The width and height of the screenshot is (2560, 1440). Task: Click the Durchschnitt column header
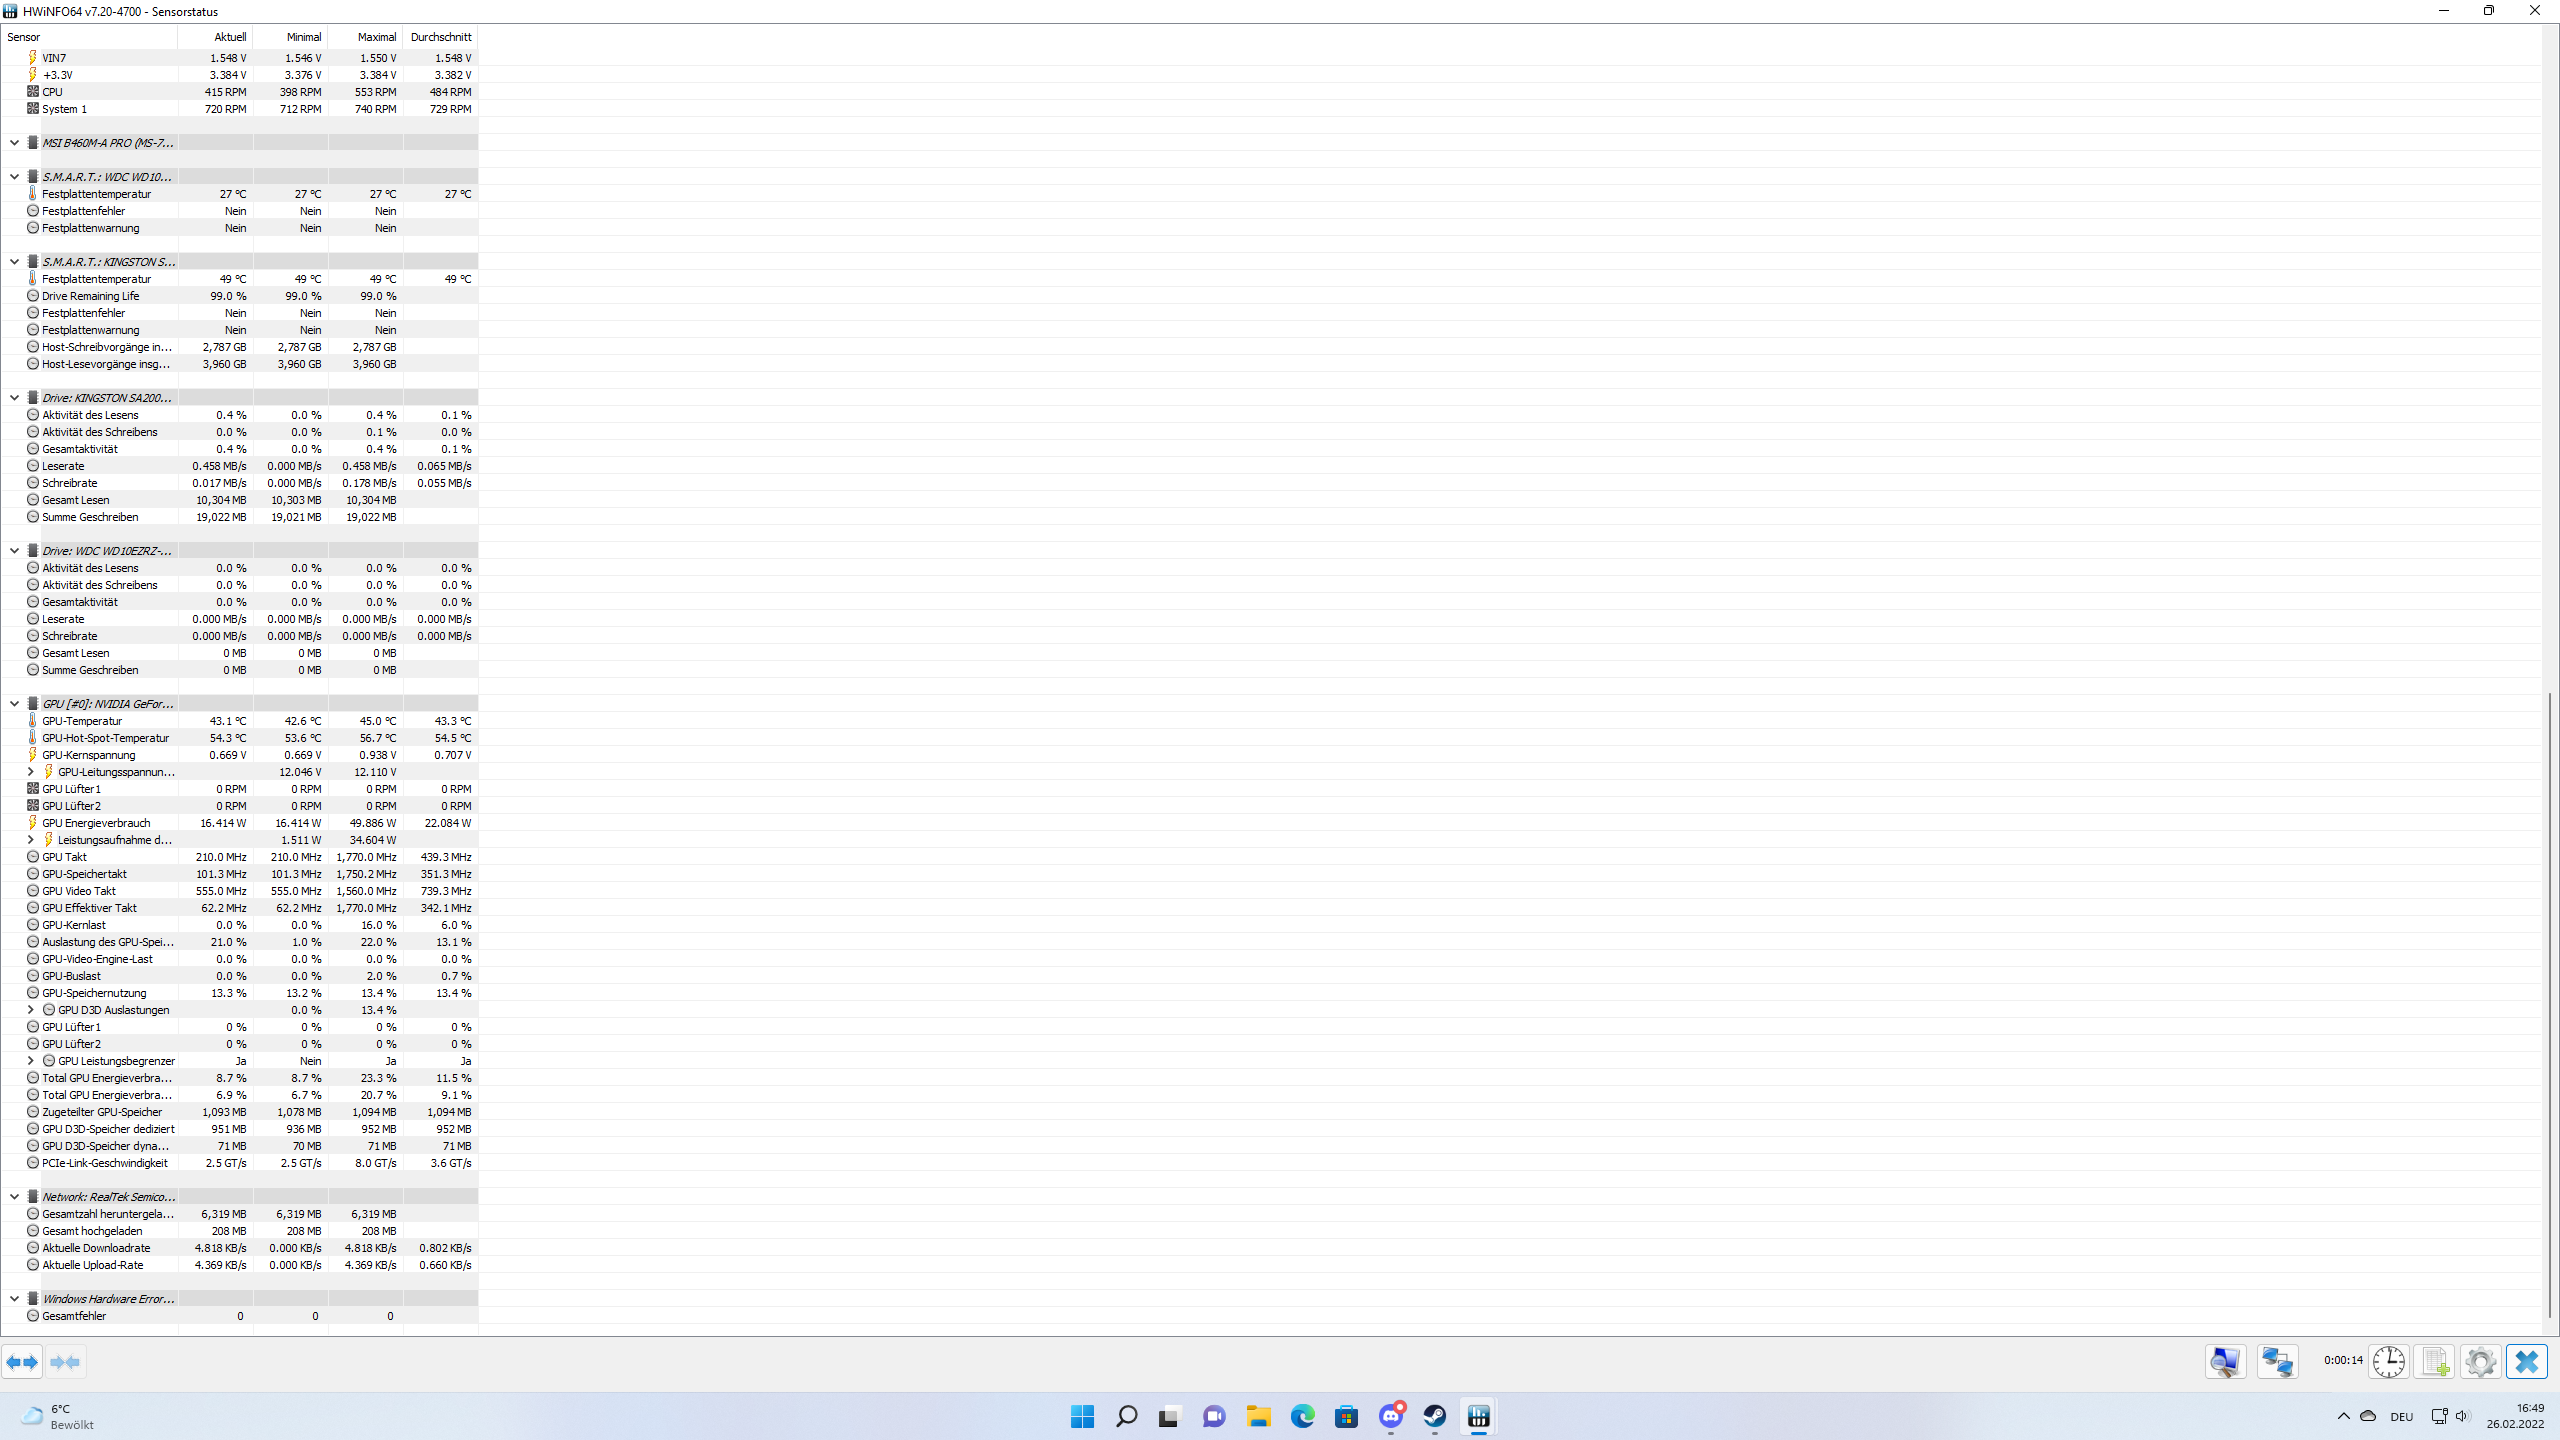coord(440,37)
